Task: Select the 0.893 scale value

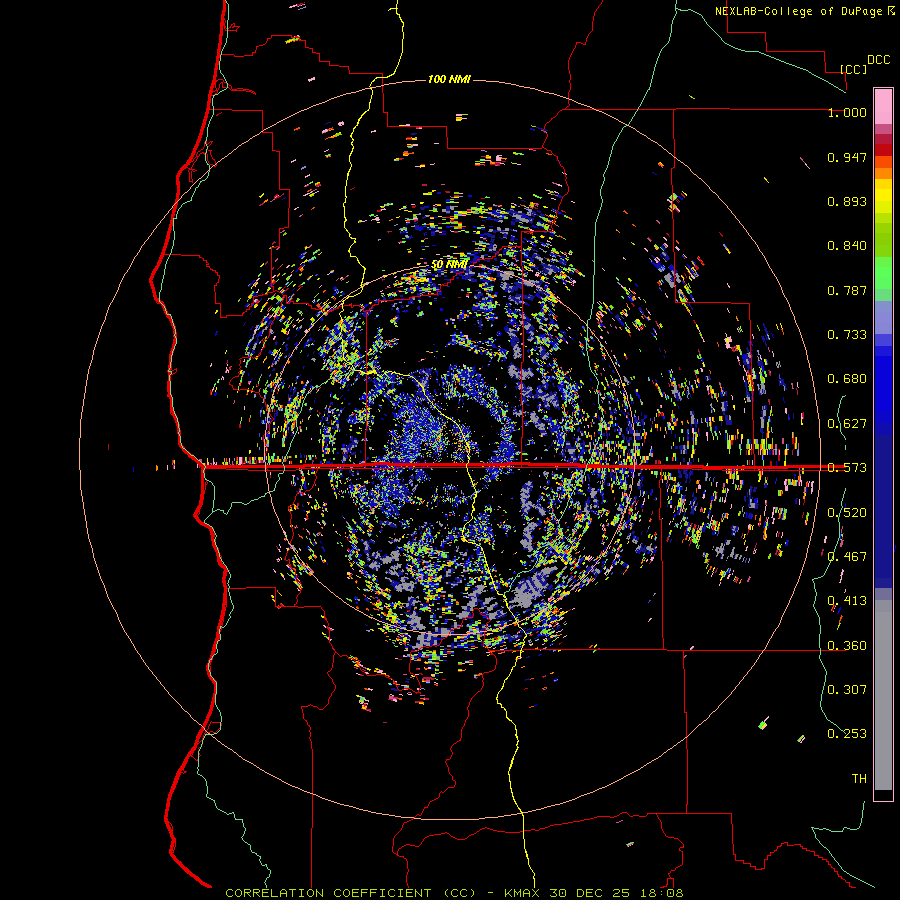Action: 847,201
